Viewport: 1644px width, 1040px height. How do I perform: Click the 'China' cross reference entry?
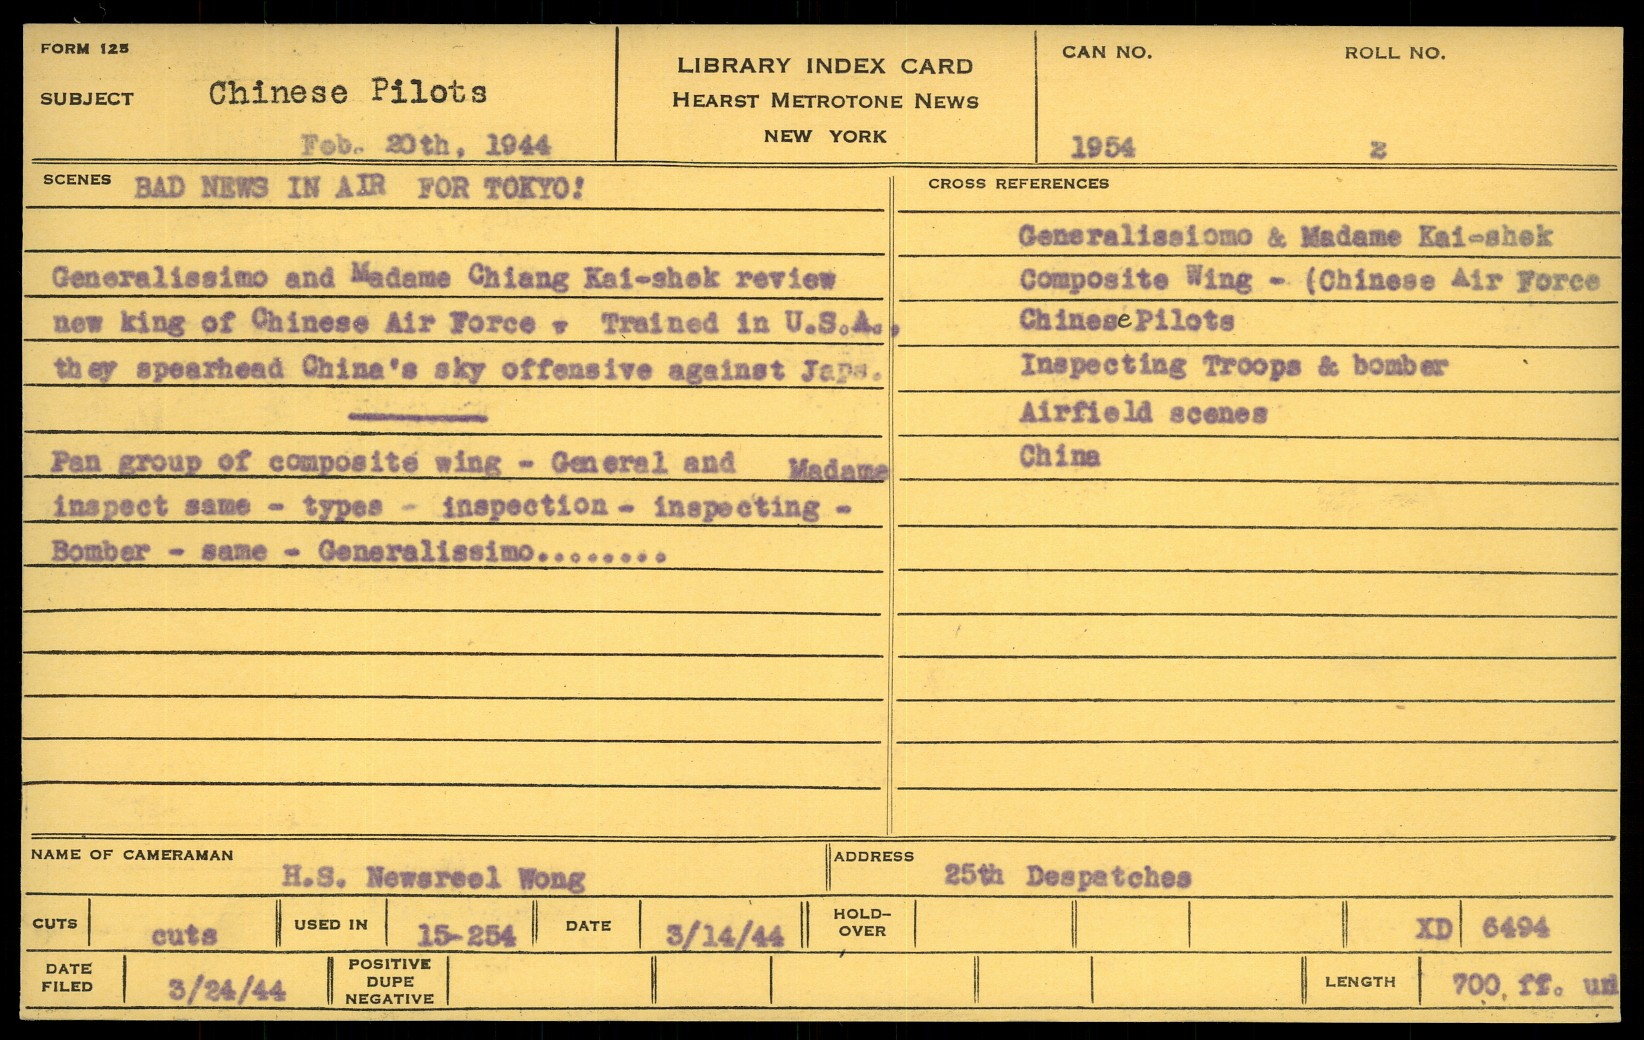tap(1059, 457)
